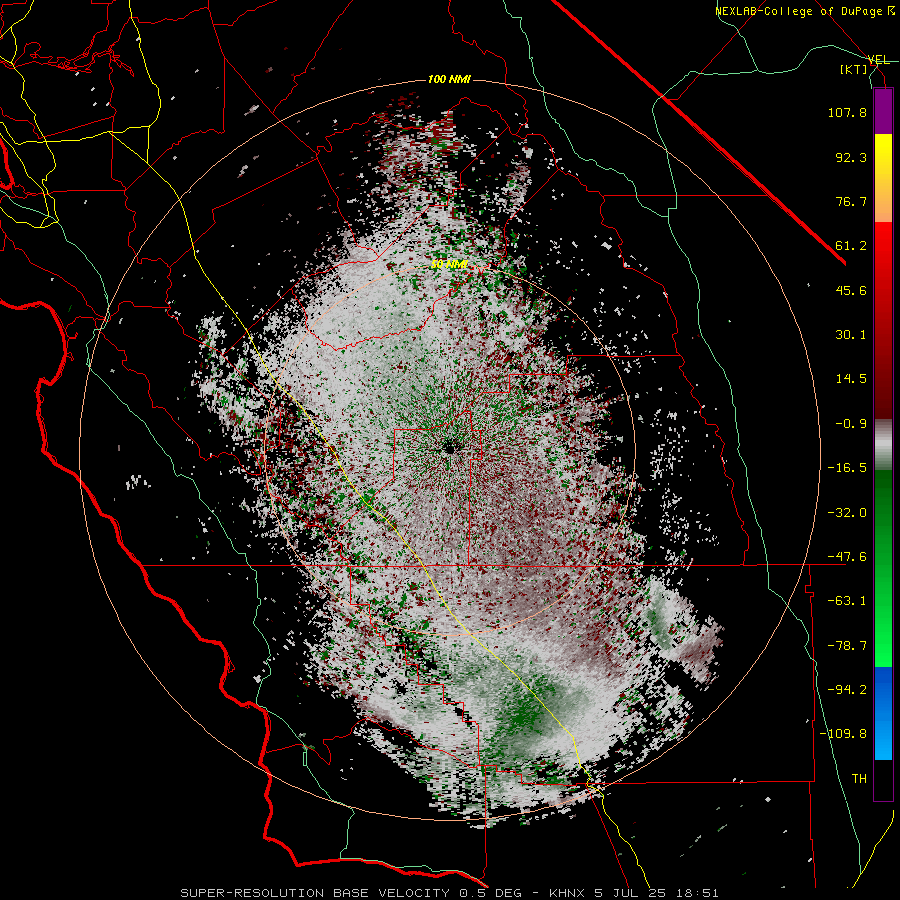
Task: Click the -78.7 legend value
Action: [847, 646]
